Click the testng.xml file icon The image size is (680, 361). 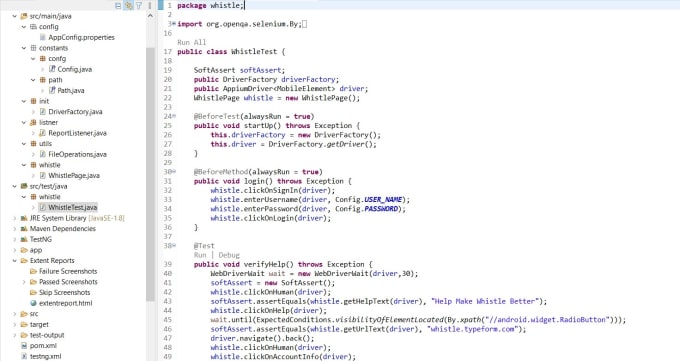(24, 356)
